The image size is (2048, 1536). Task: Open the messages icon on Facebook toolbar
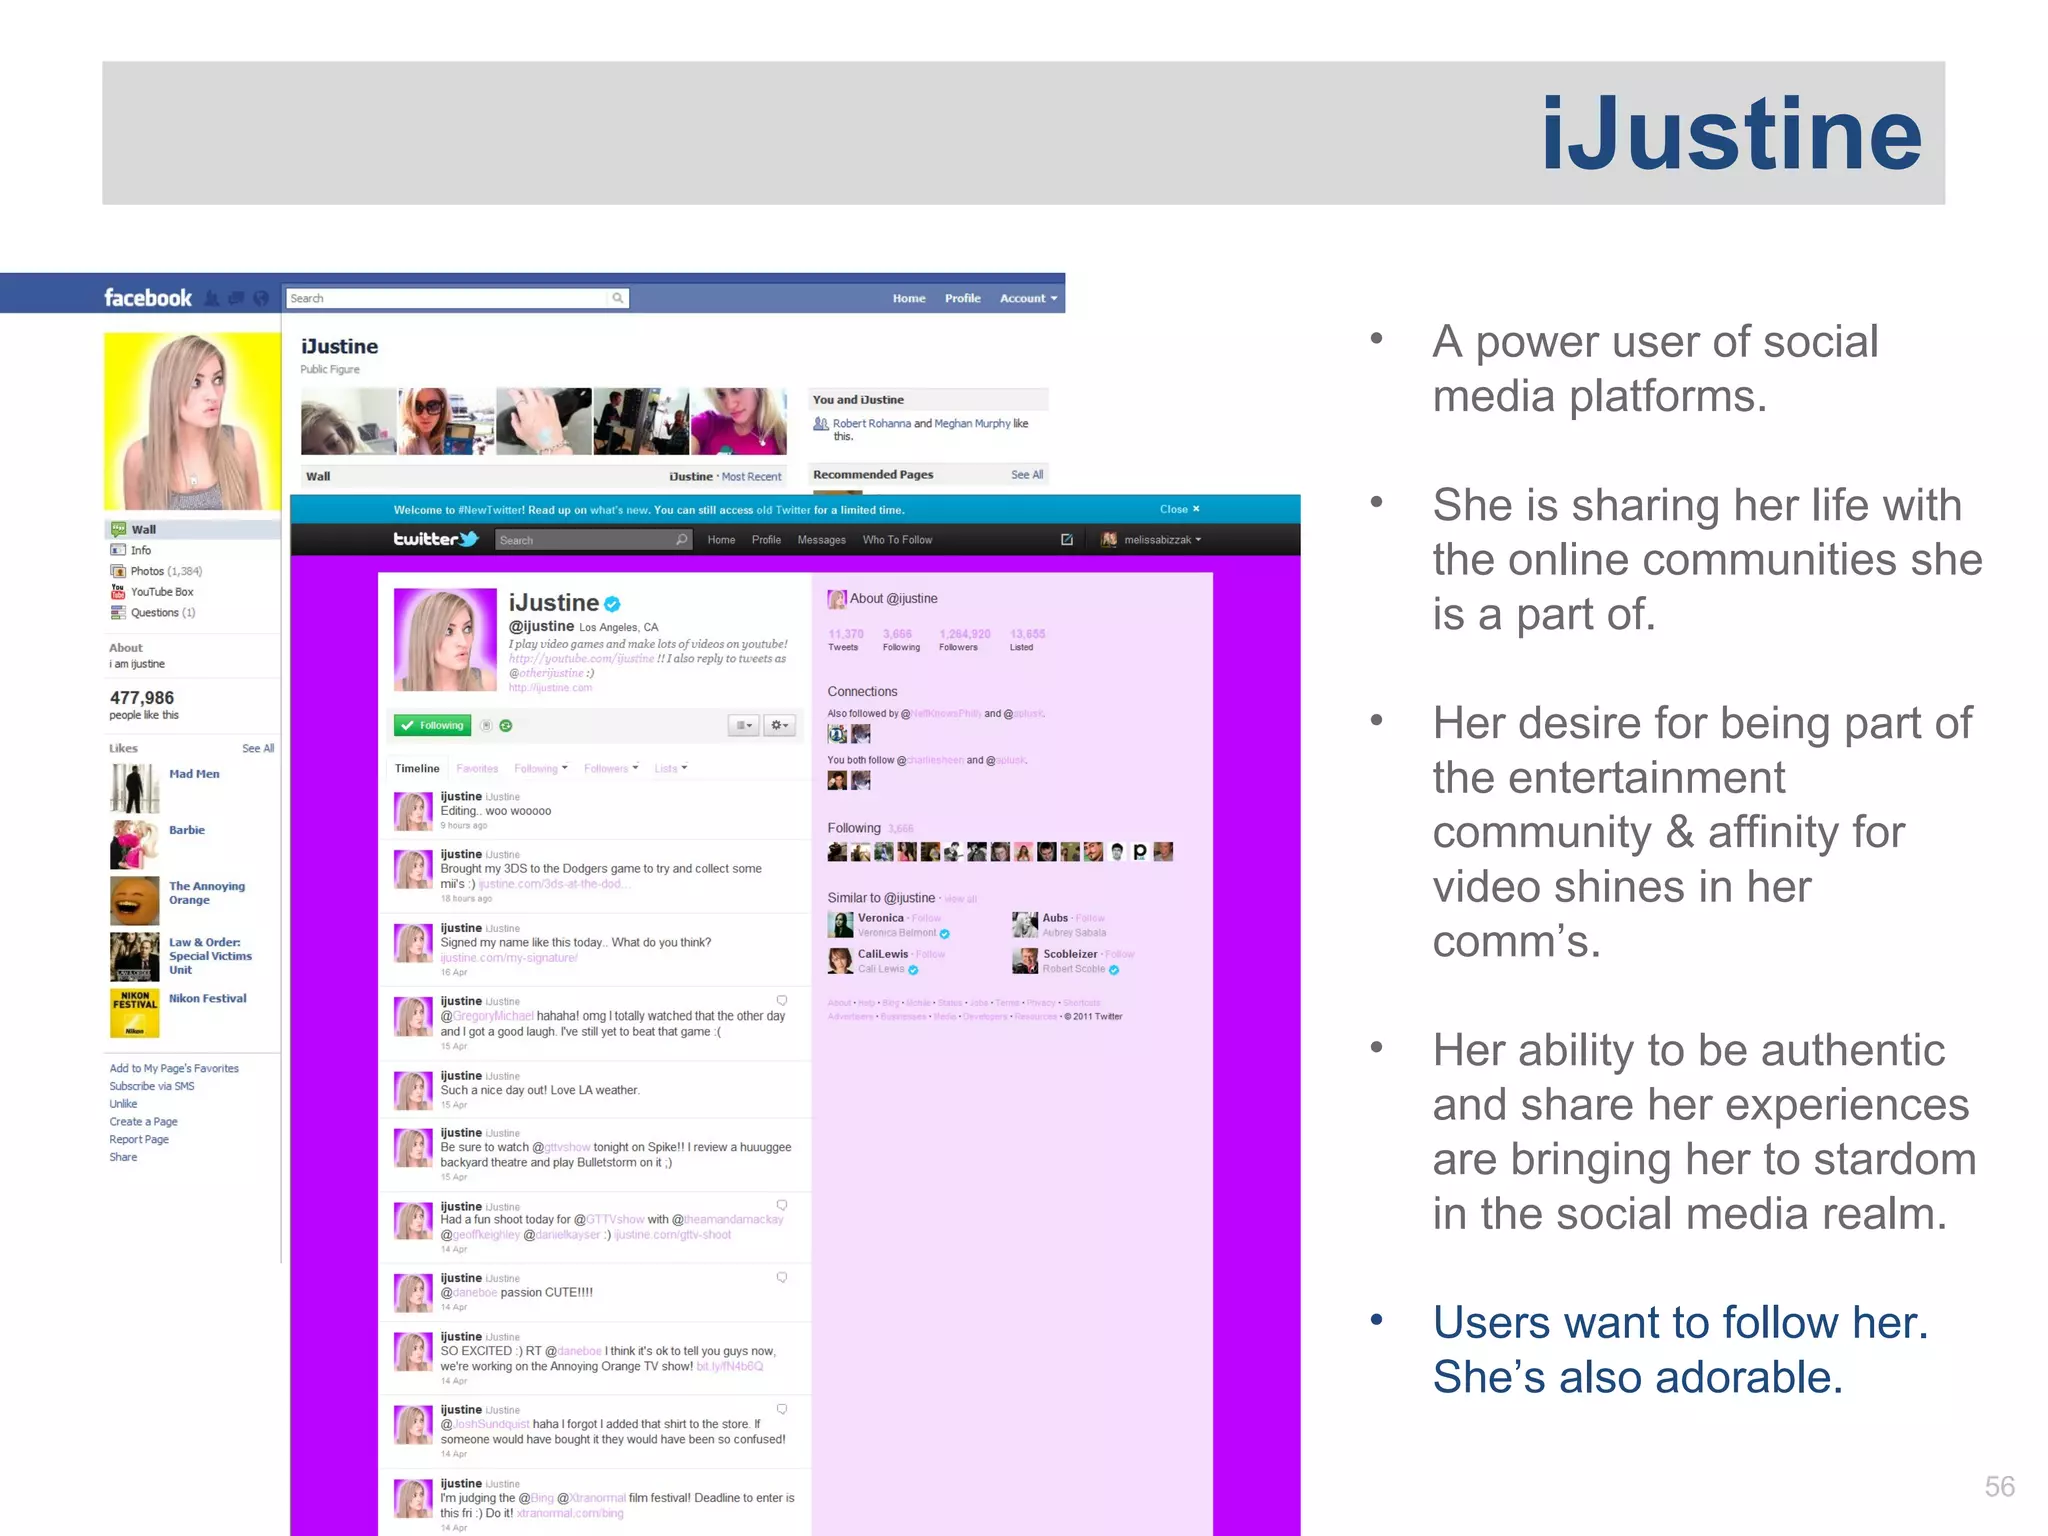(236, 298)
